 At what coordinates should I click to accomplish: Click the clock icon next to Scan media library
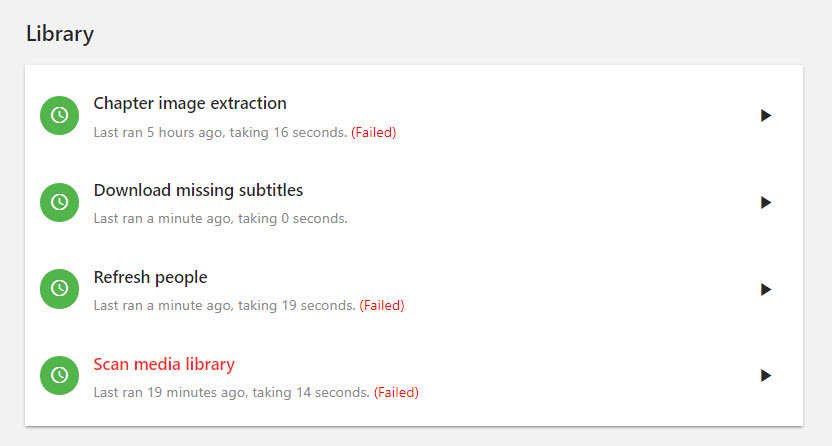pyautogui.click(x=59, y=375)
